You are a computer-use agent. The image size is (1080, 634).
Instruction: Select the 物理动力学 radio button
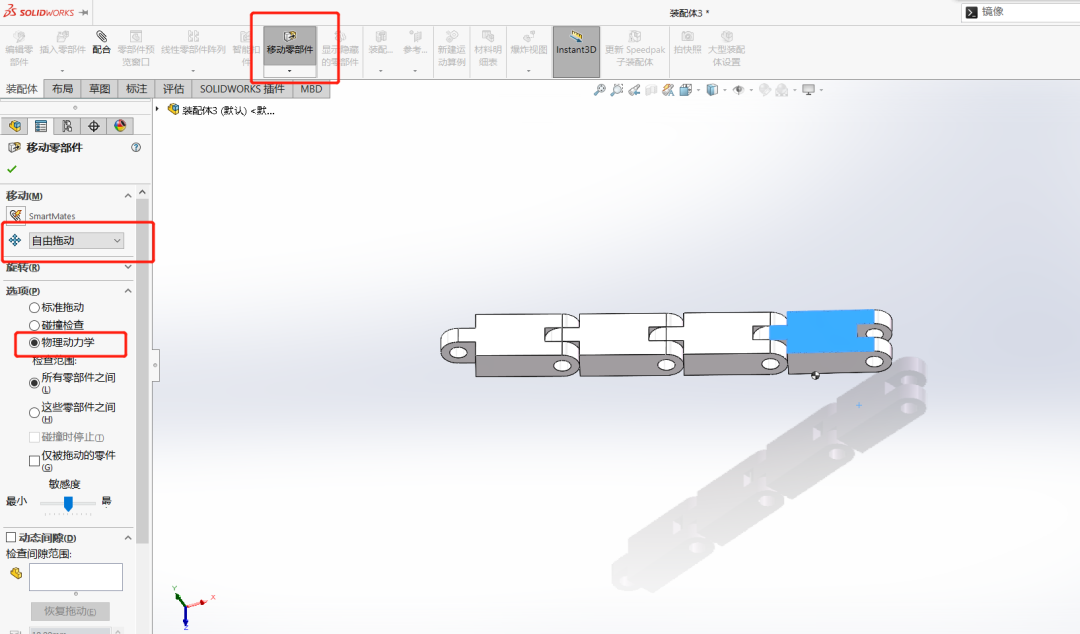34,342
